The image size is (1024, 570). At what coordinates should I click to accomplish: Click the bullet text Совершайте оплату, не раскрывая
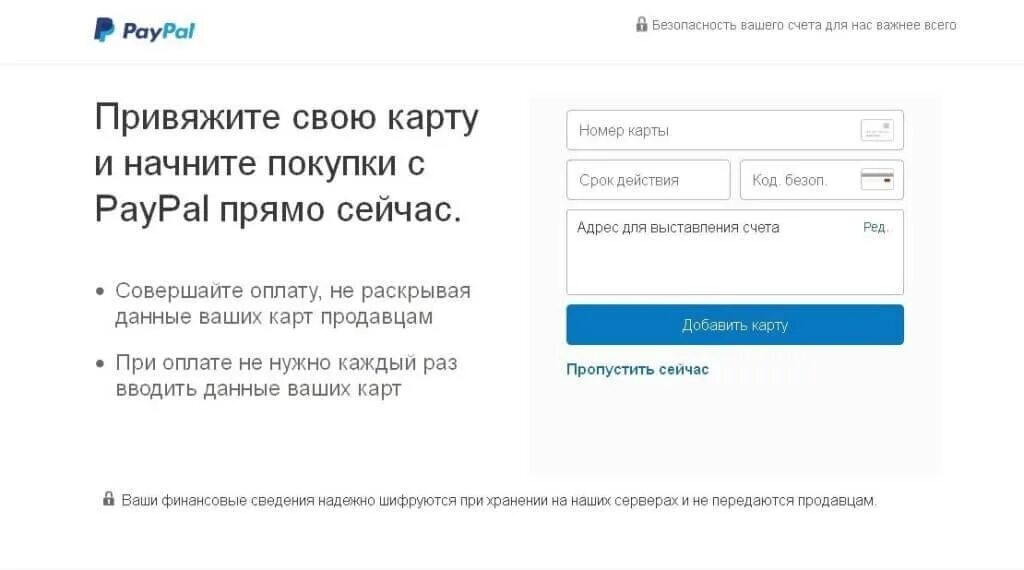tap(293, 291)
